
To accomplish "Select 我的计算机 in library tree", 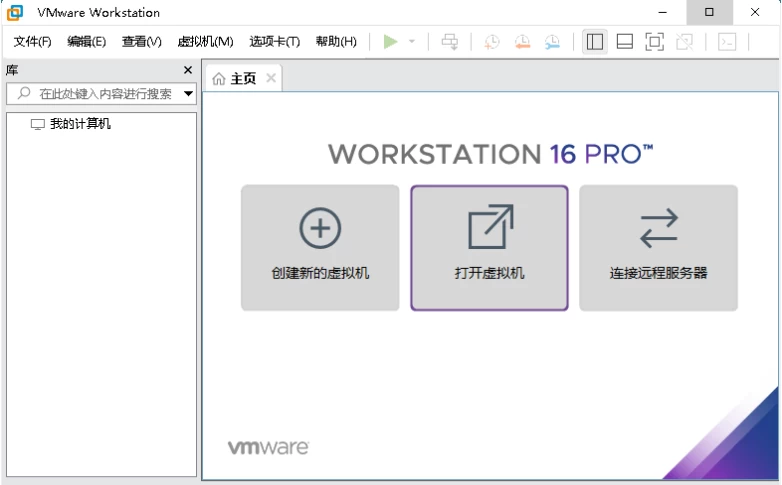I will 80,124.
